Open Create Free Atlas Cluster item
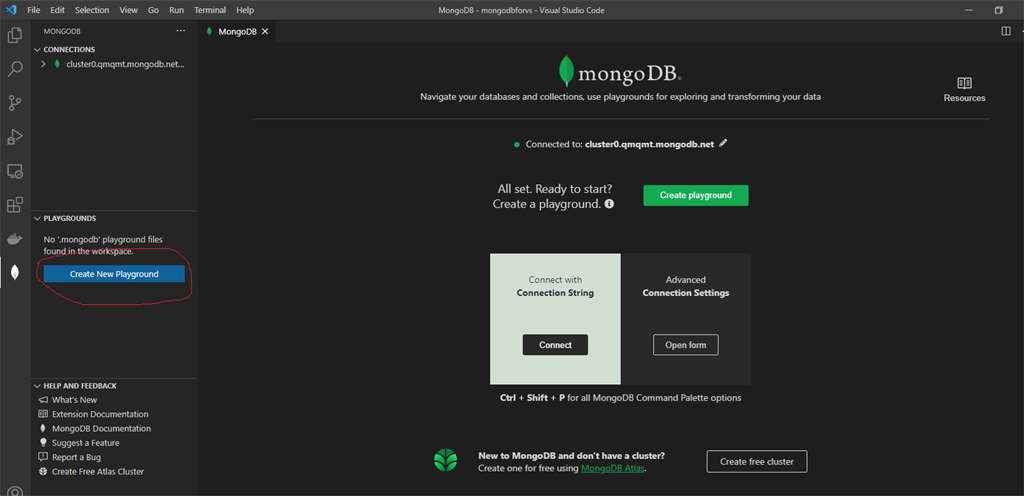Viewport: 1024px width, 496px height. (98, 472)
